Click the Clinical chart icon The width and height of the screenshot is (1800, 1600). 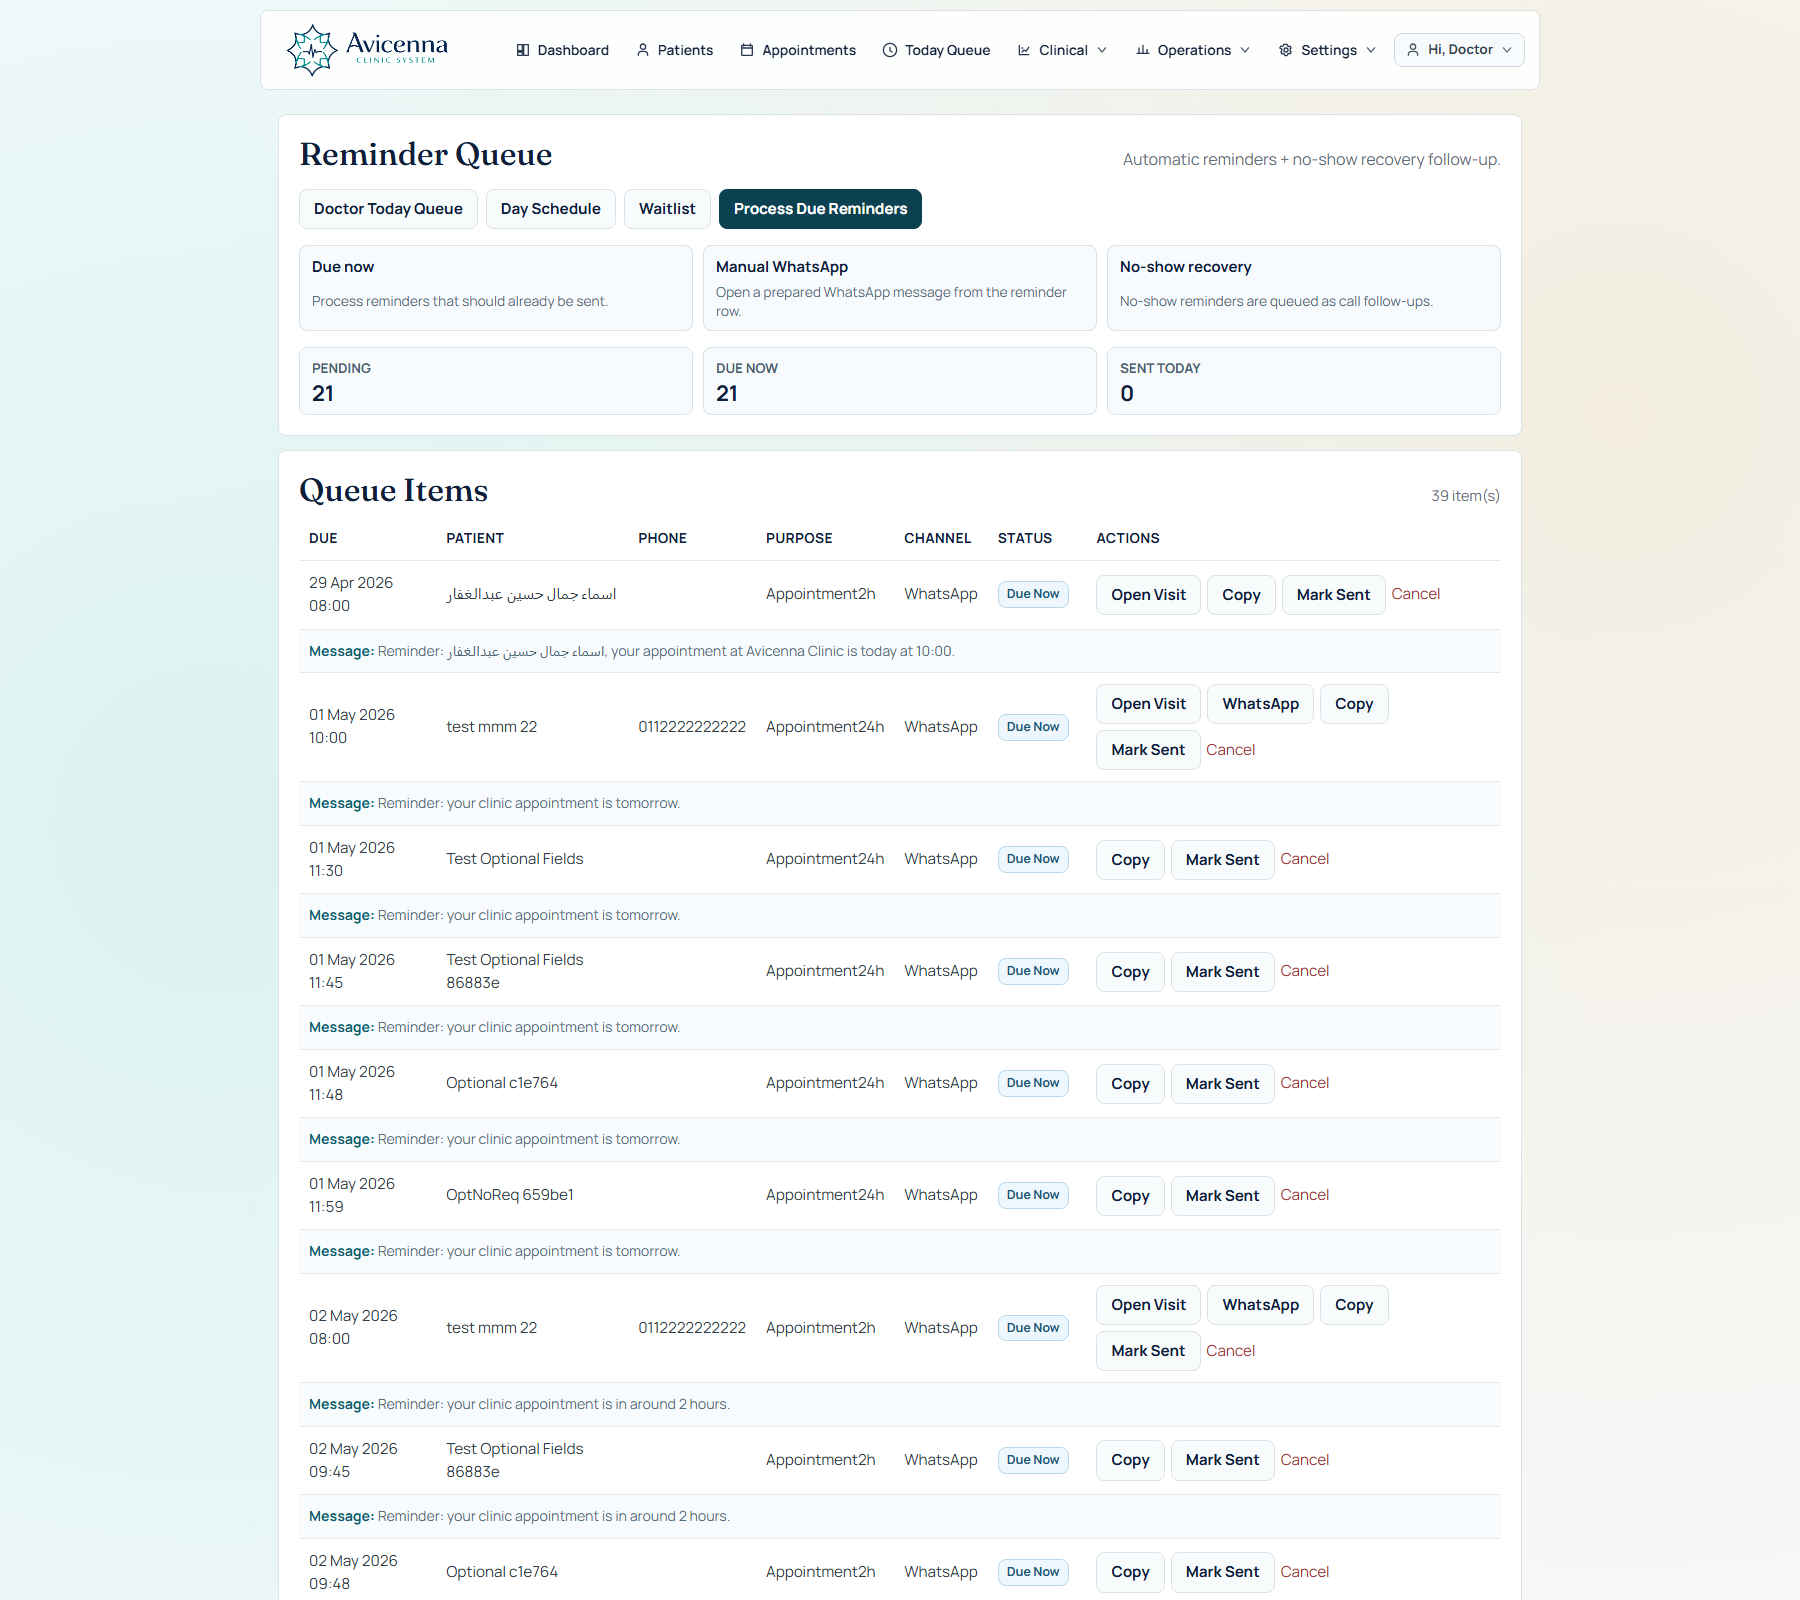1024,50
